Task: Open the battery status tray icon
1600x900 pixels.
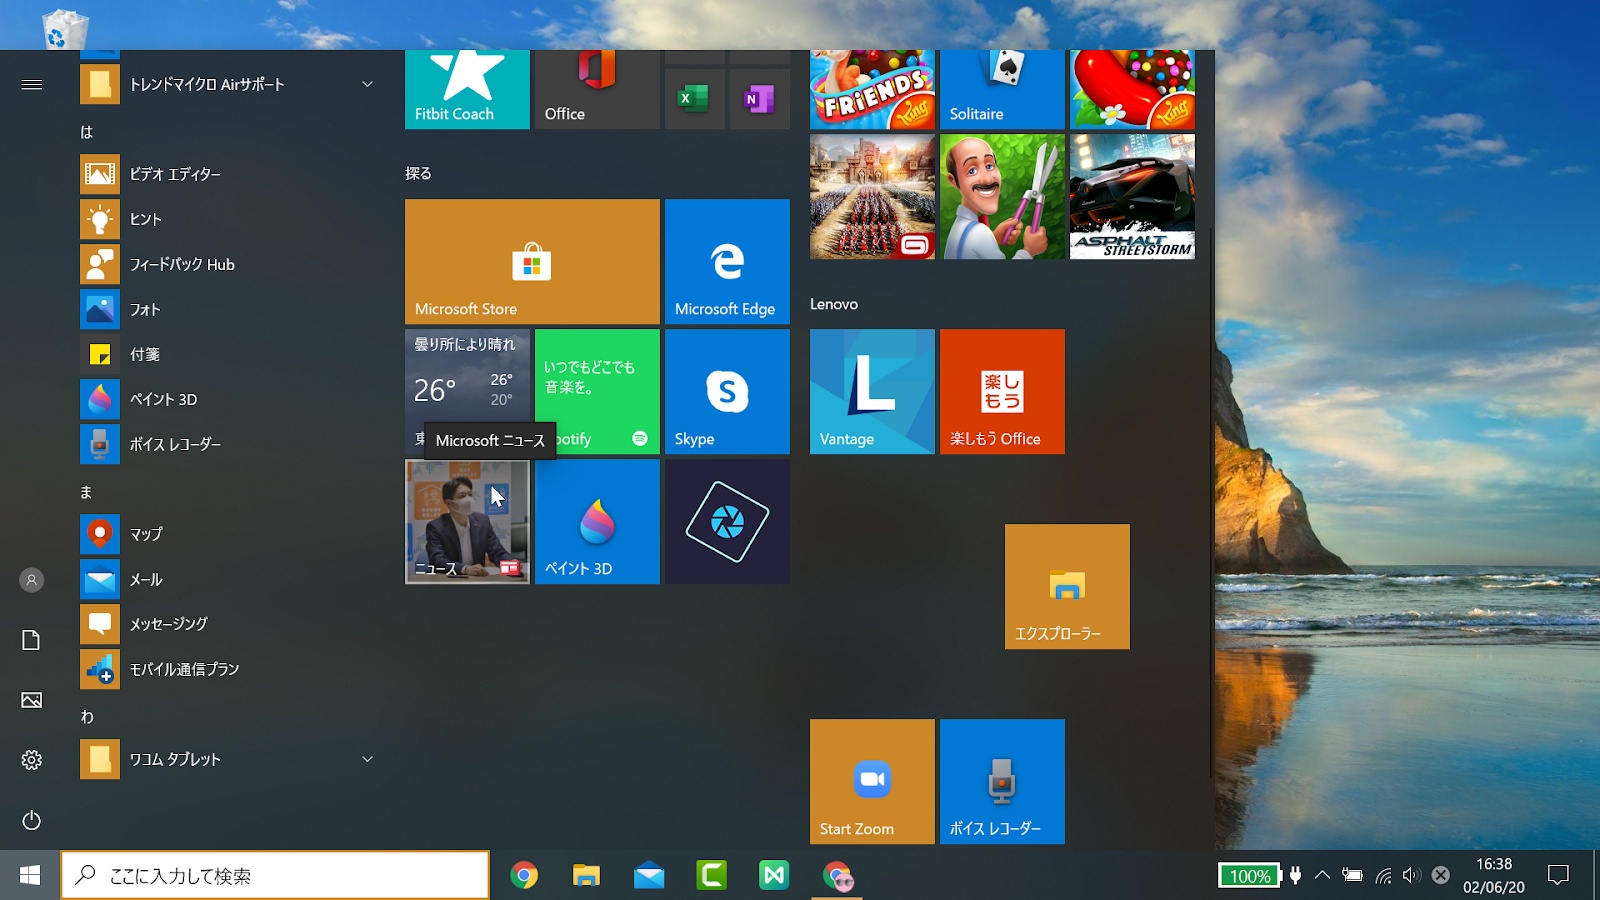Action: point(1352,876)
